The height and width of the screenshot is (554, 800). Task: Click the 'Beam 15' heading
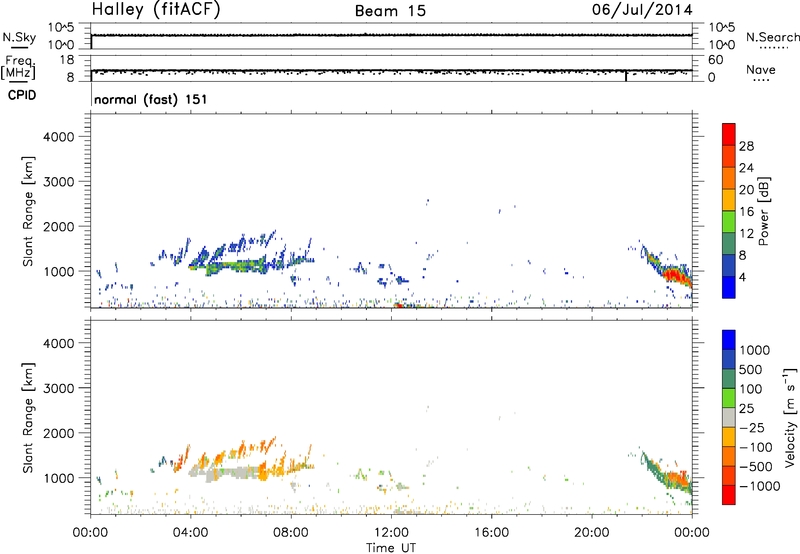pyautogui.click(x=390, y=11)
